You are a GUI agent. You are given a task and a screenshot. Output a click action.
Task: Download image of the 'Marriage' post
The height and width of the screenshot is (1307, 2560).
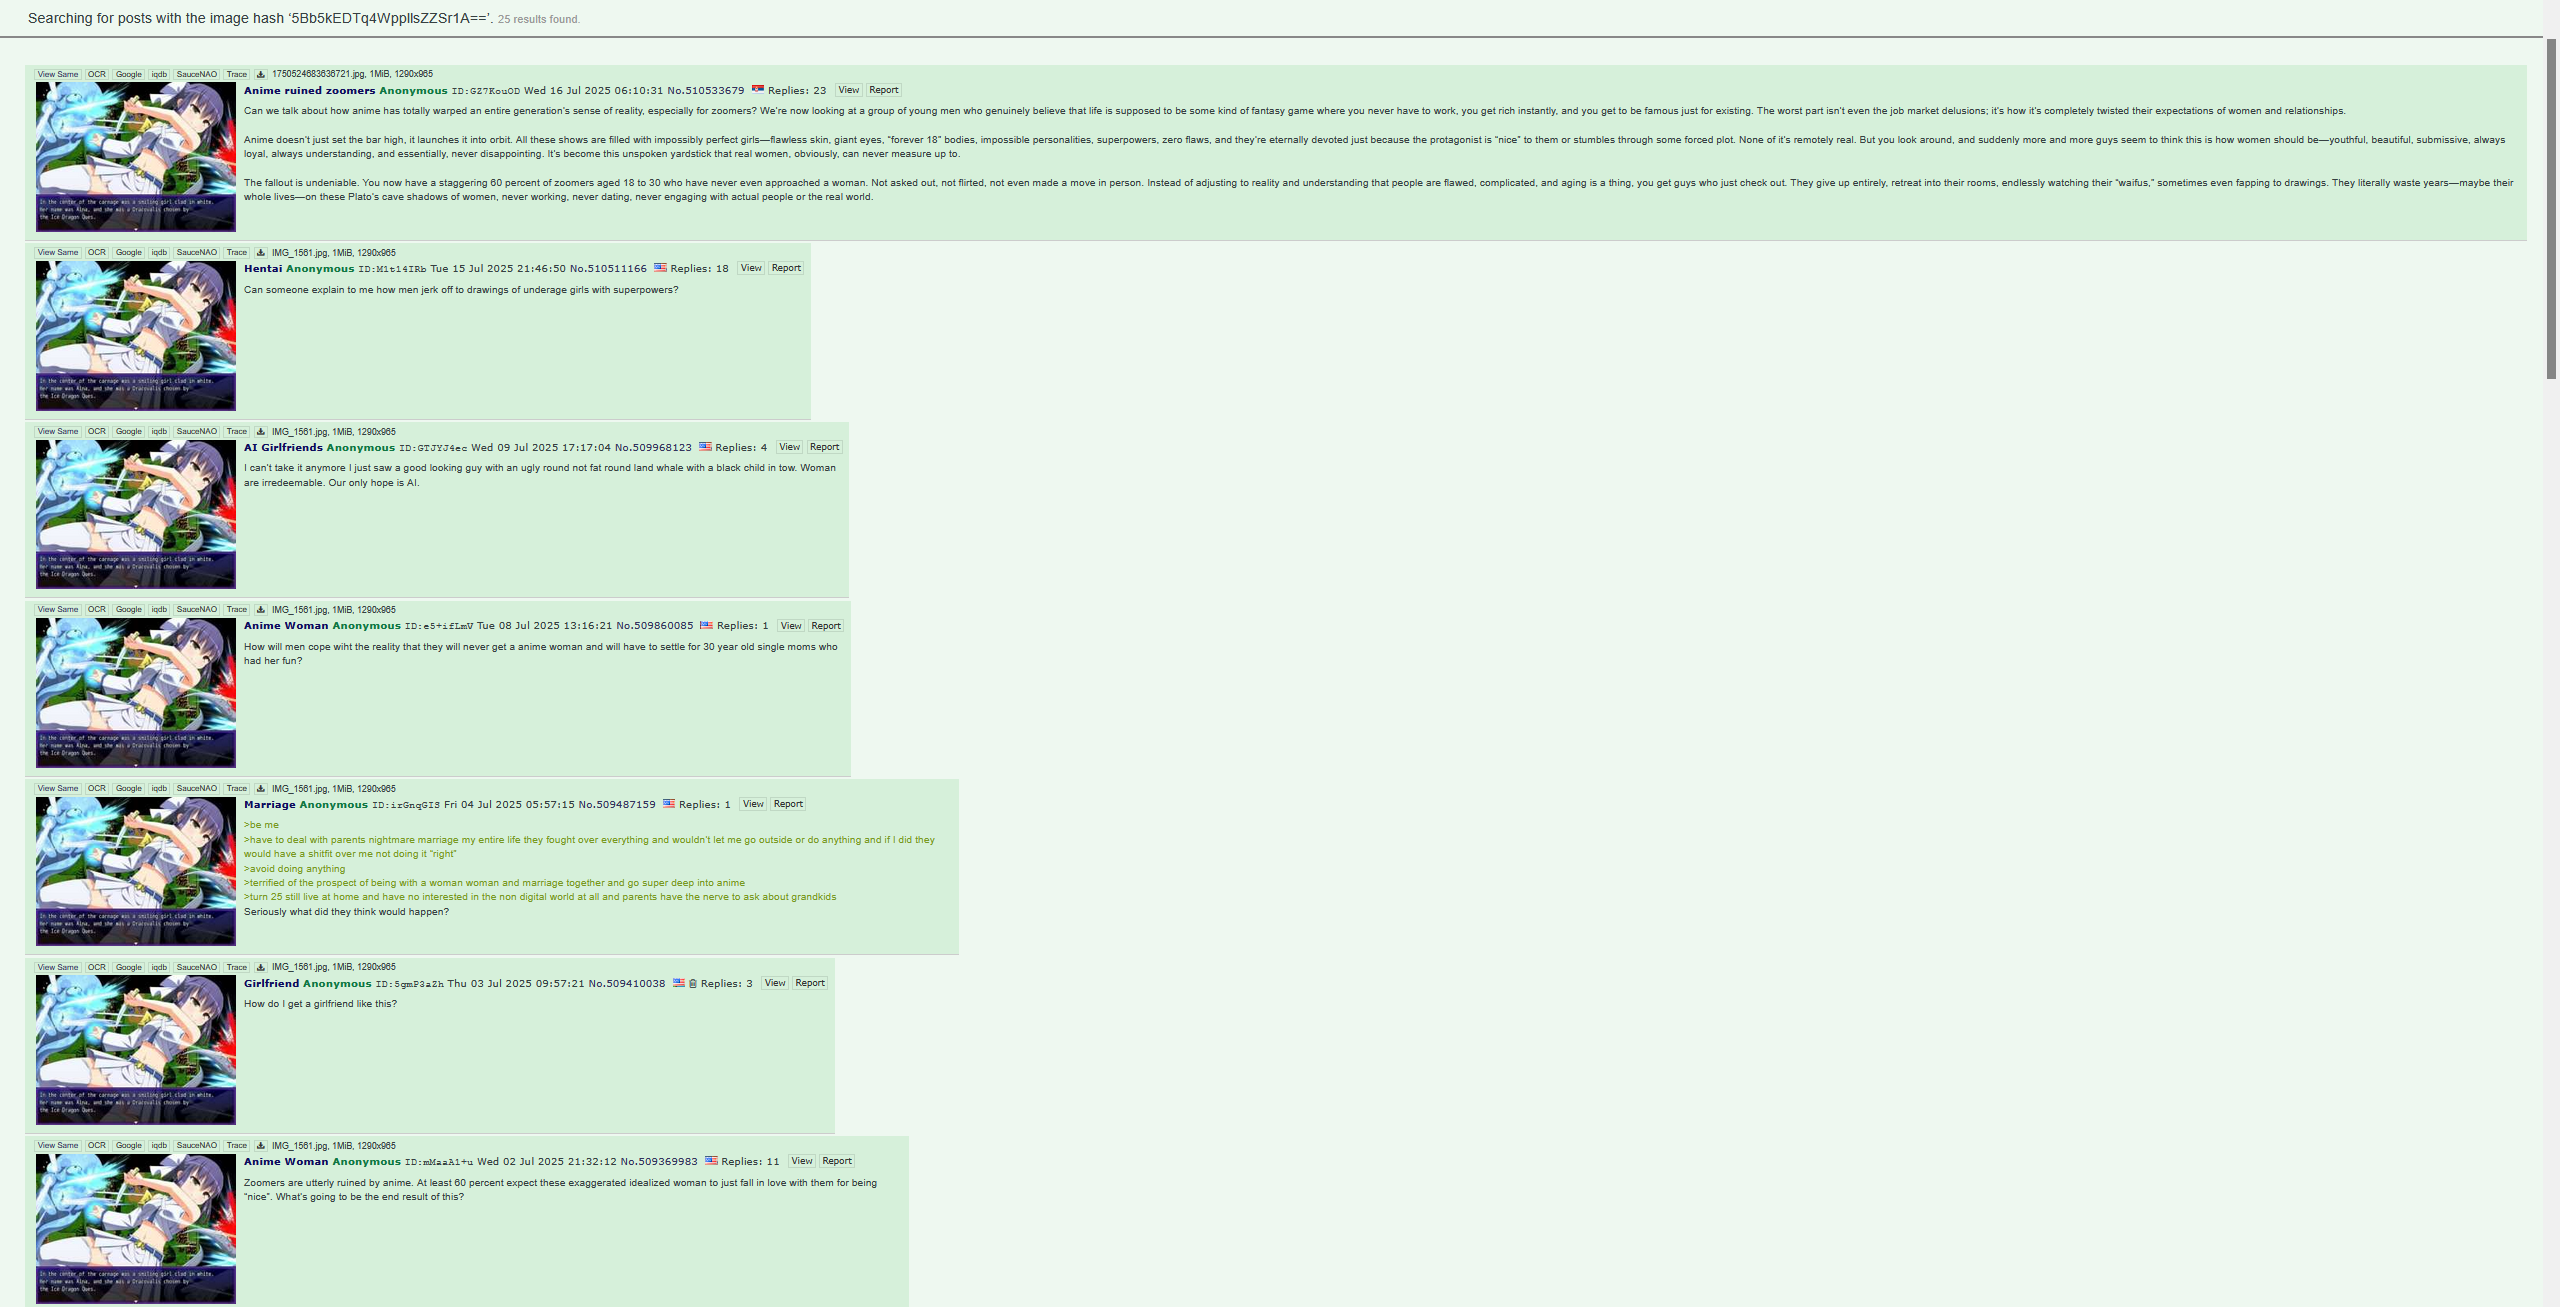(261, 789)
